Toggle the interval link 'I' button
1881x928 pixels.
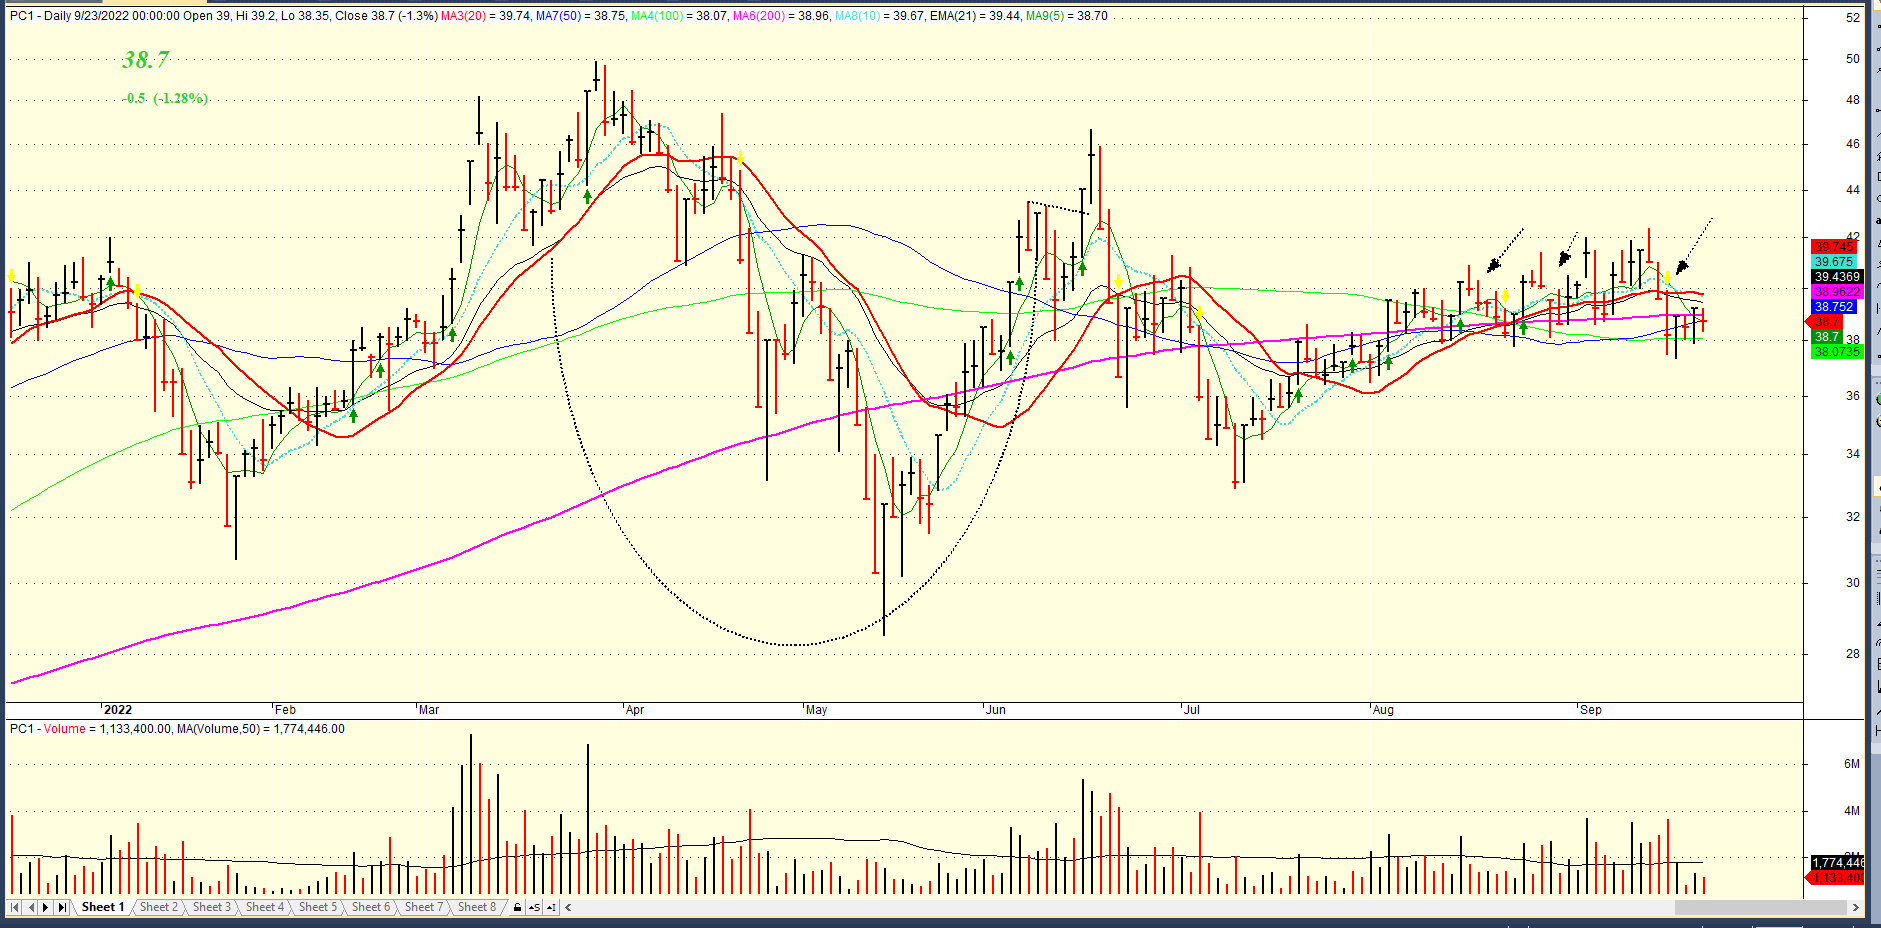click(551, 907)
